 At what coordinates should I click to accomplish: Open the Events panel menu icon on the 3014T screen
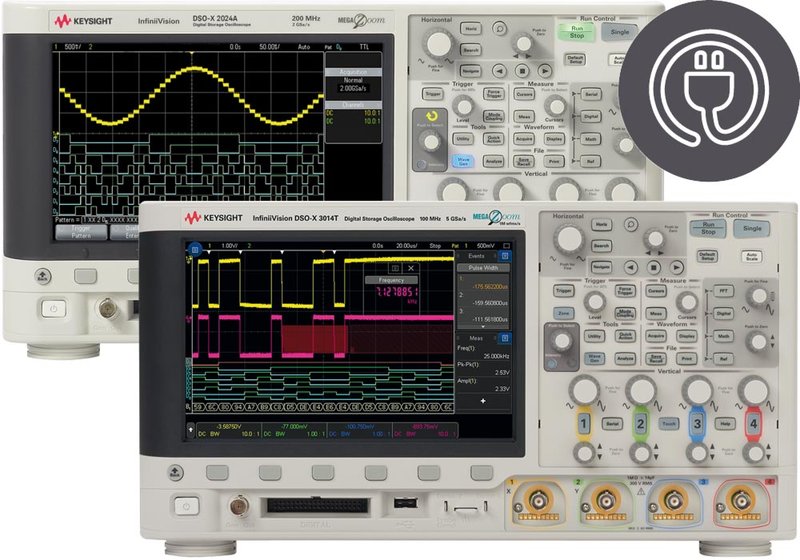505,256
